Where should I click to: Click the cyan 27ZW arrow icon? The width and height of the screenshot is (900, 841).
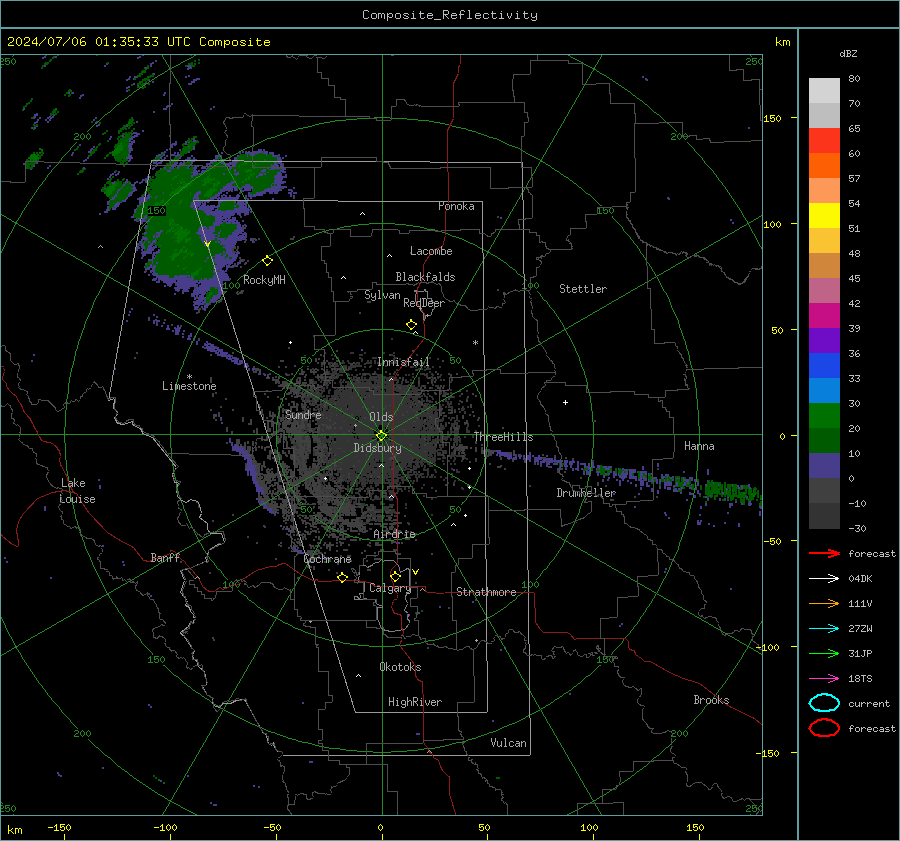pos(824,629)
